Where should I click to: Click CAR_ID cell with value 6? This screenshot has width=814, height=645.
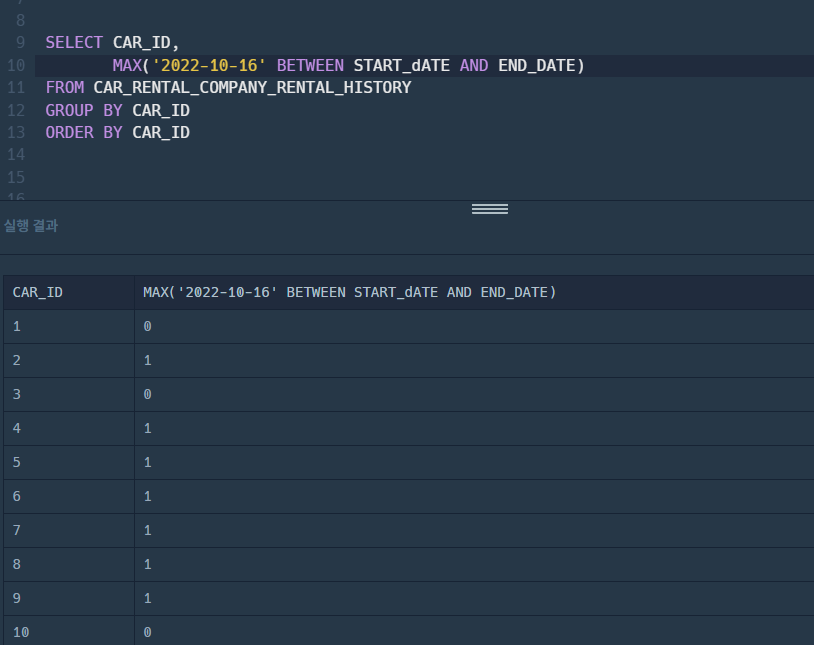pos(69,496)
